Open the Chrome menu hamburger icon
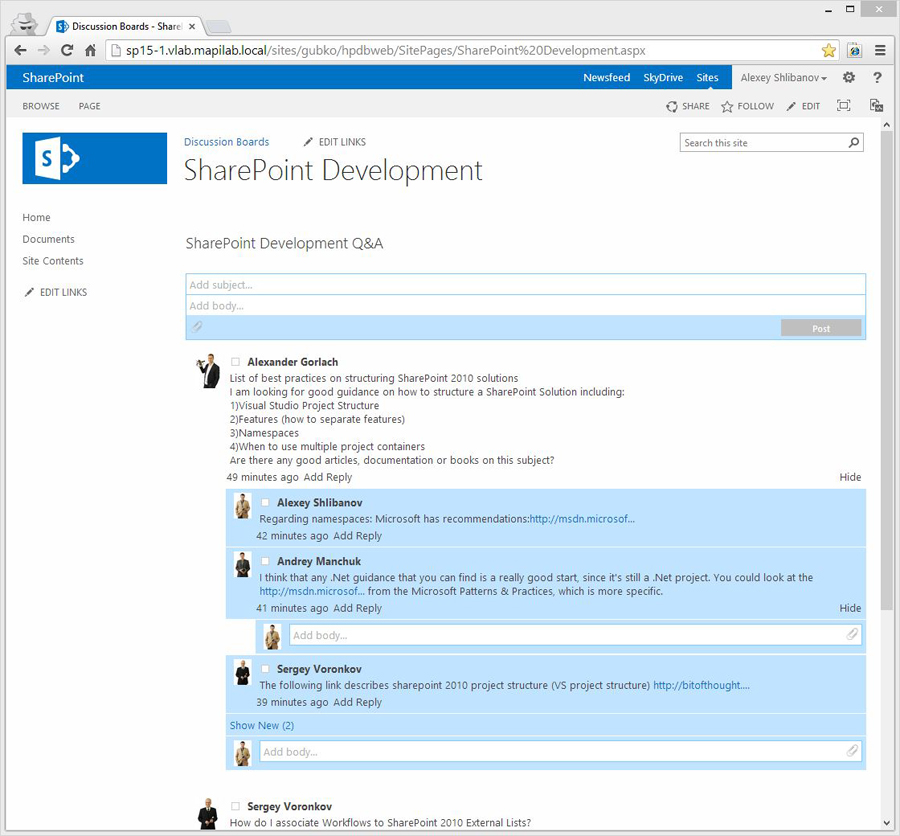 click(880, 51)
